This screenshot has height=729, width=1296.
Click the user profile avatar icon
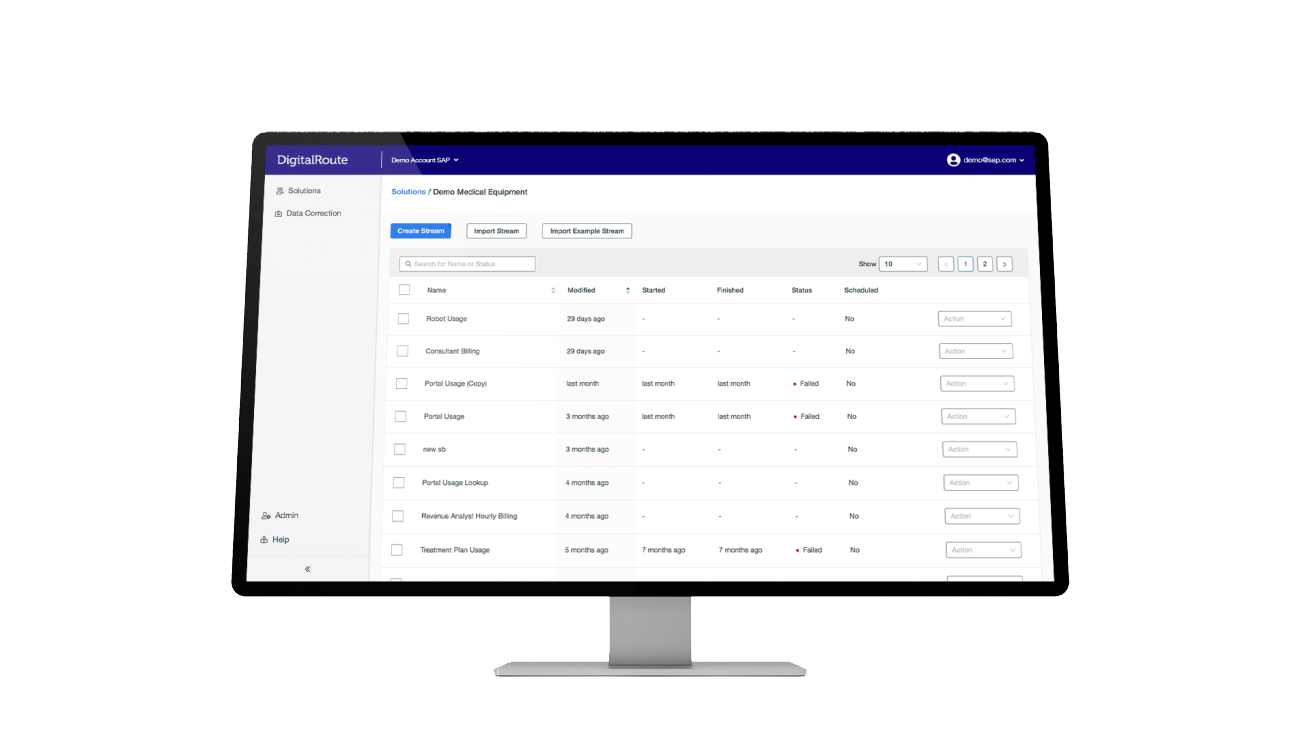point(953,160)
